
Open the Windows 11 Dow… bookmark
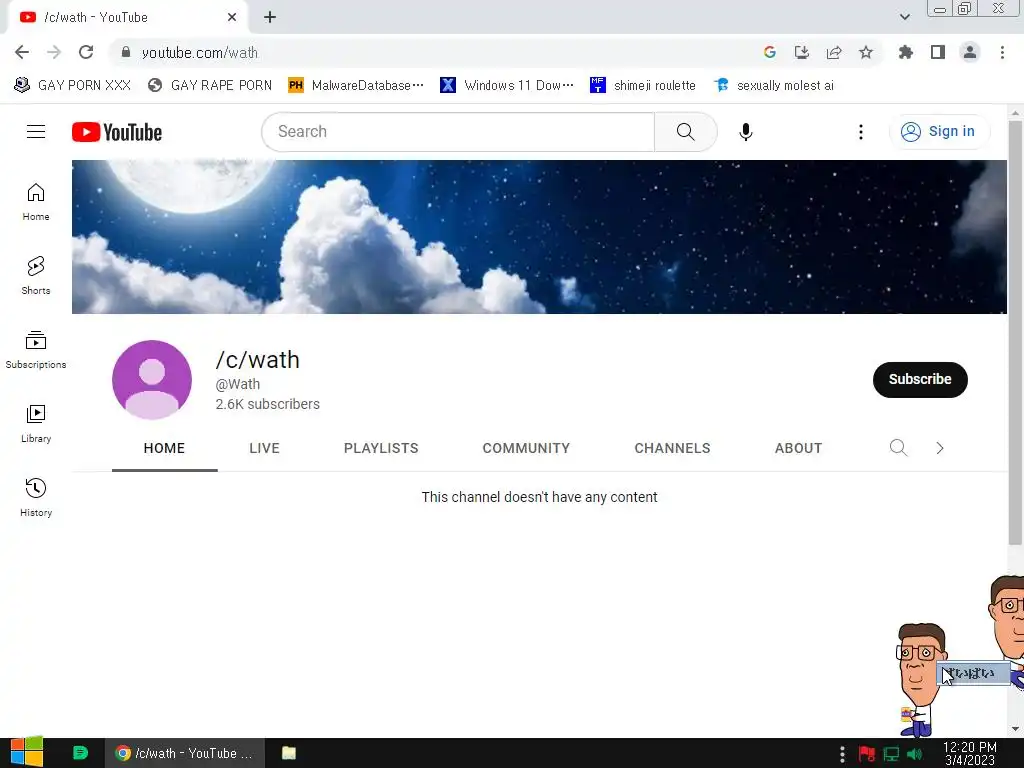click(507, 86)
